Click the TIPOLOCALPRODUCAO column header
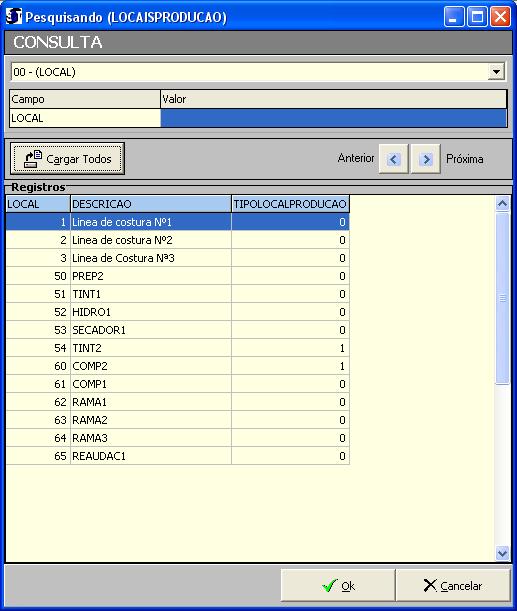Screen dimensions: 517x611 [x=290, y=204]
